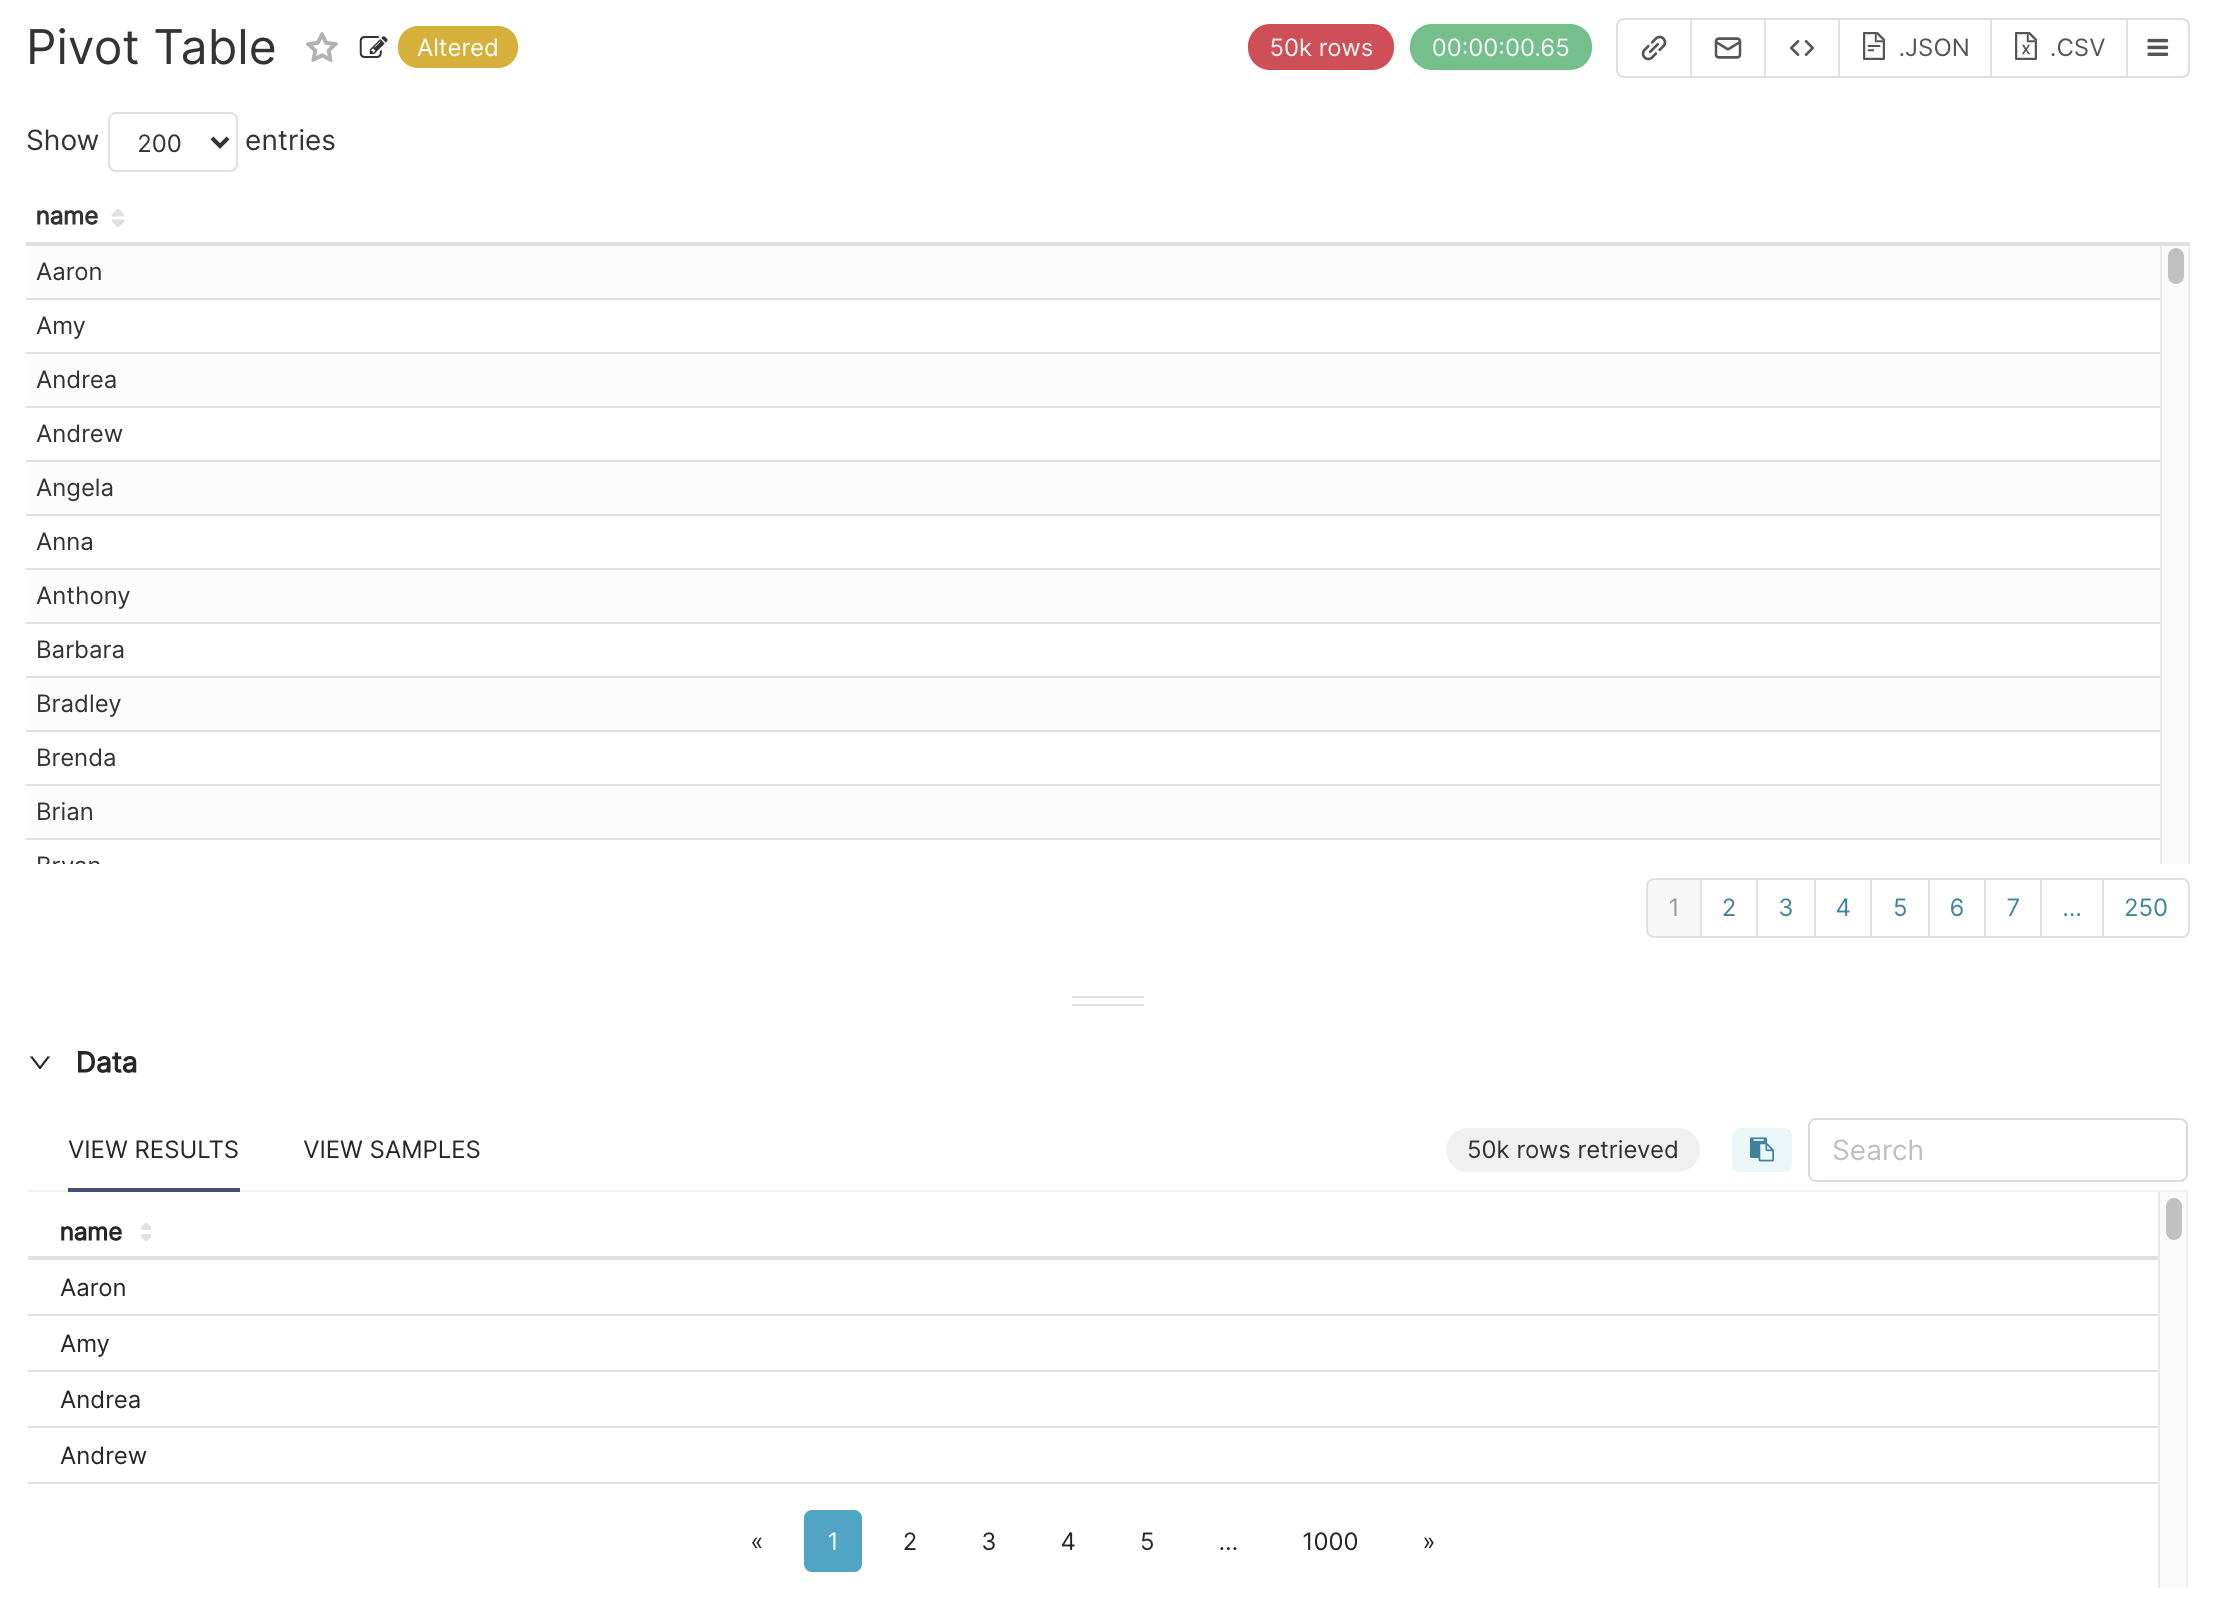The height and width of the screenshot is (1602, 2222).
Task: Open the entries count dropdown
Action: tap(172, 142)
